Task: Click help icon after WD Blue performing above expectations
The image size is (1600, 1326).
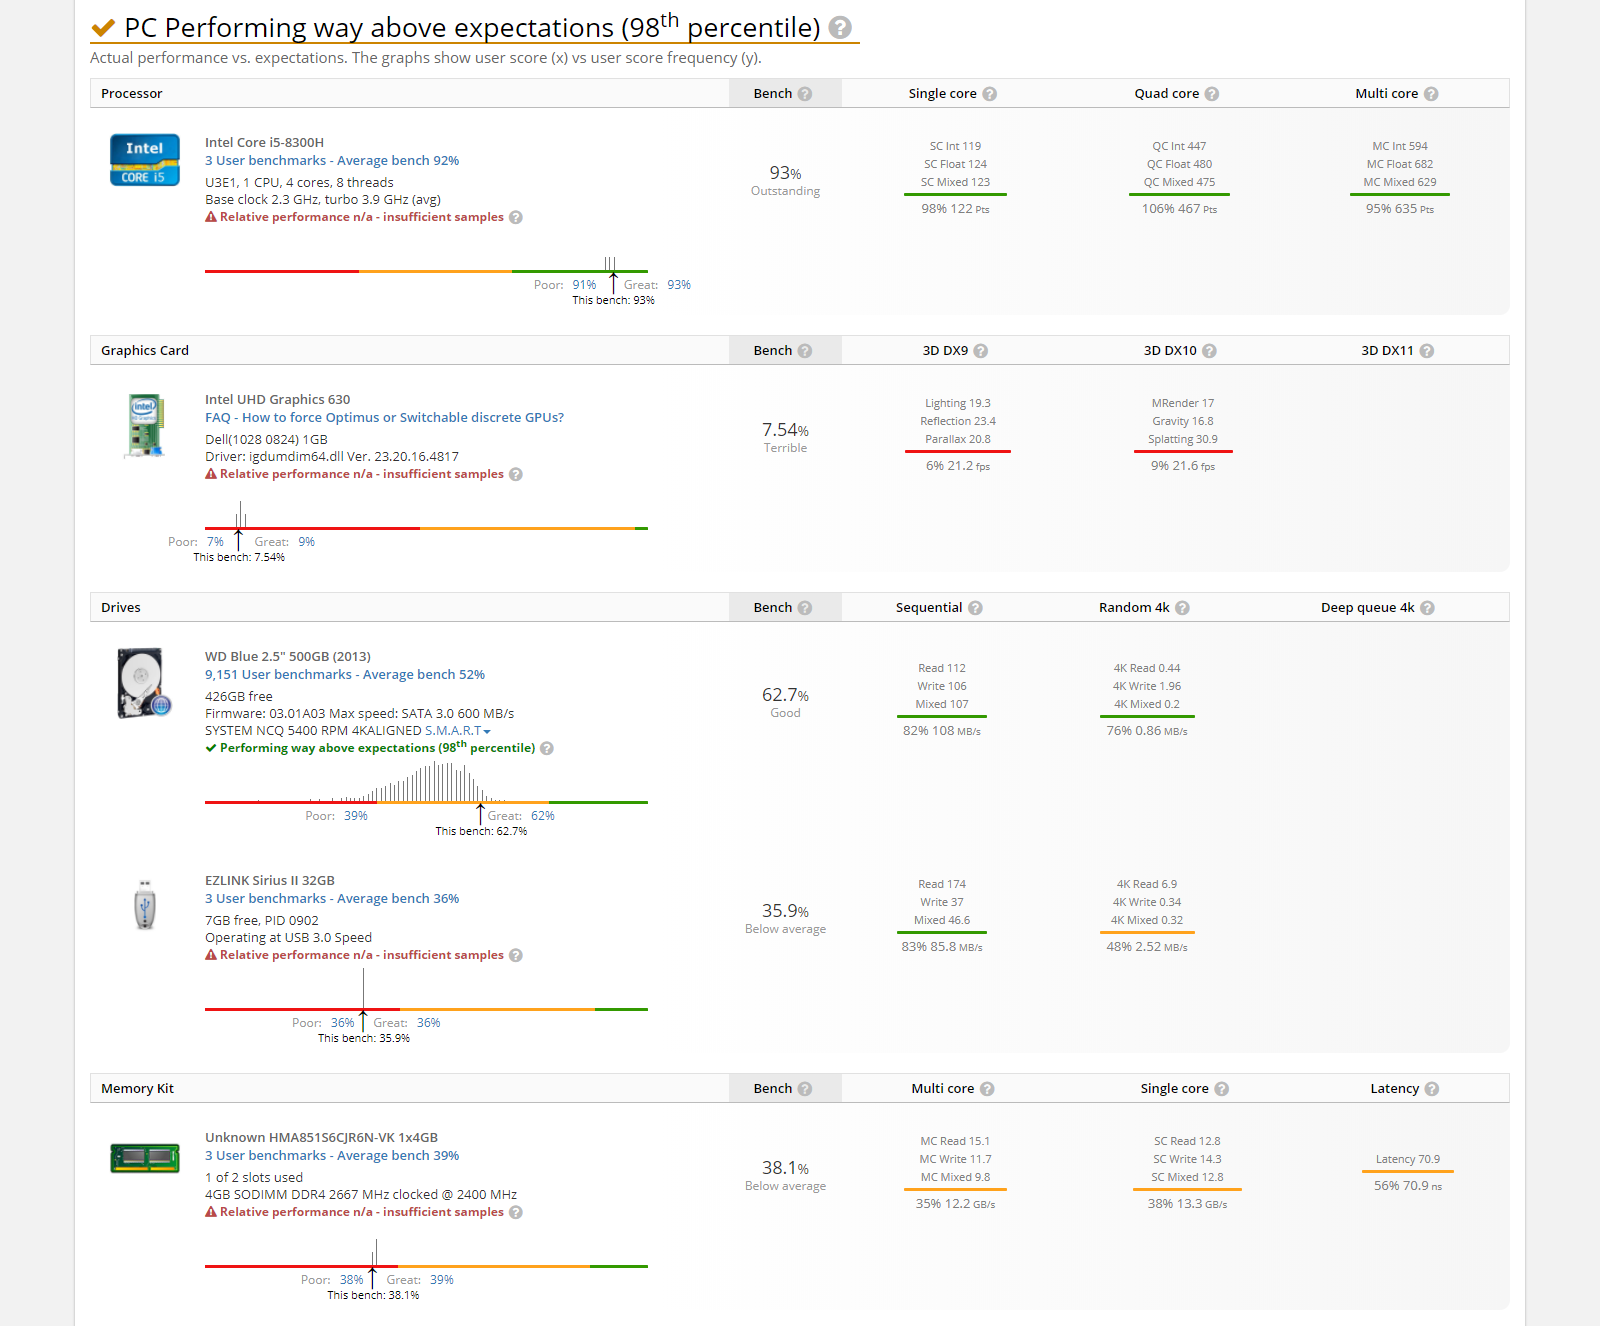Action: tap(547, 748)
